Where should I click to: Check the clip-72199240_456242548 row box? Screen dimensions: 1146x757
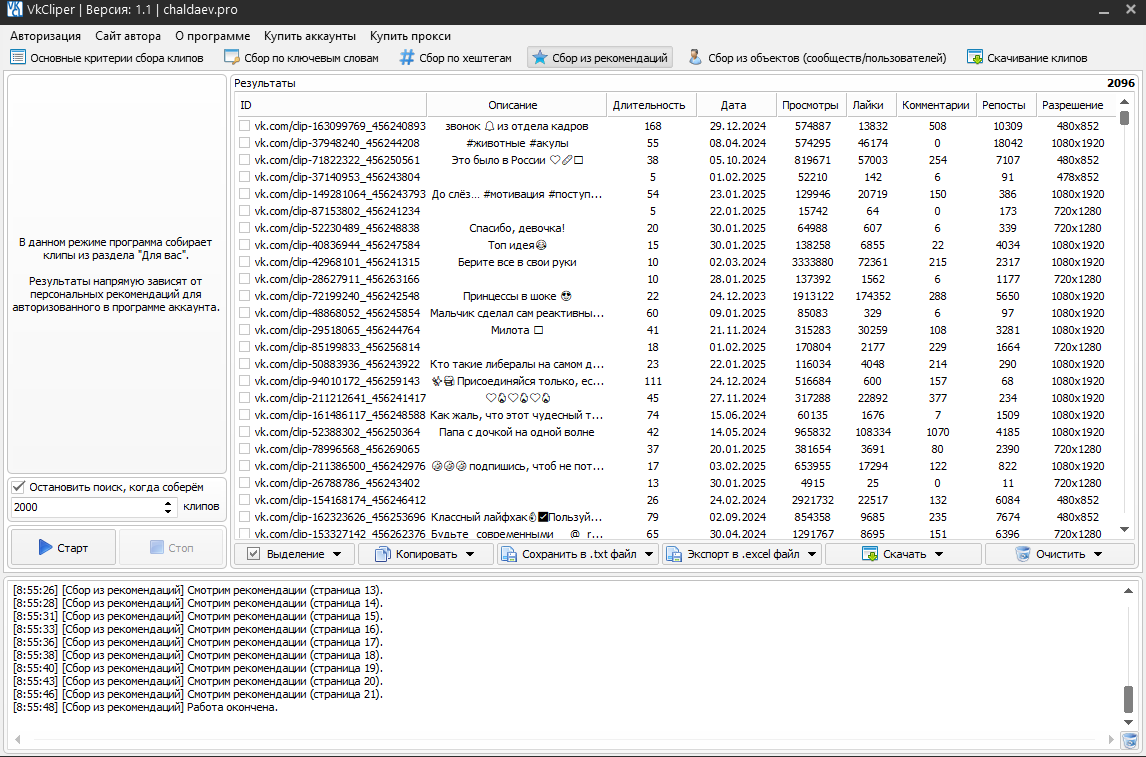coord(245,296)
